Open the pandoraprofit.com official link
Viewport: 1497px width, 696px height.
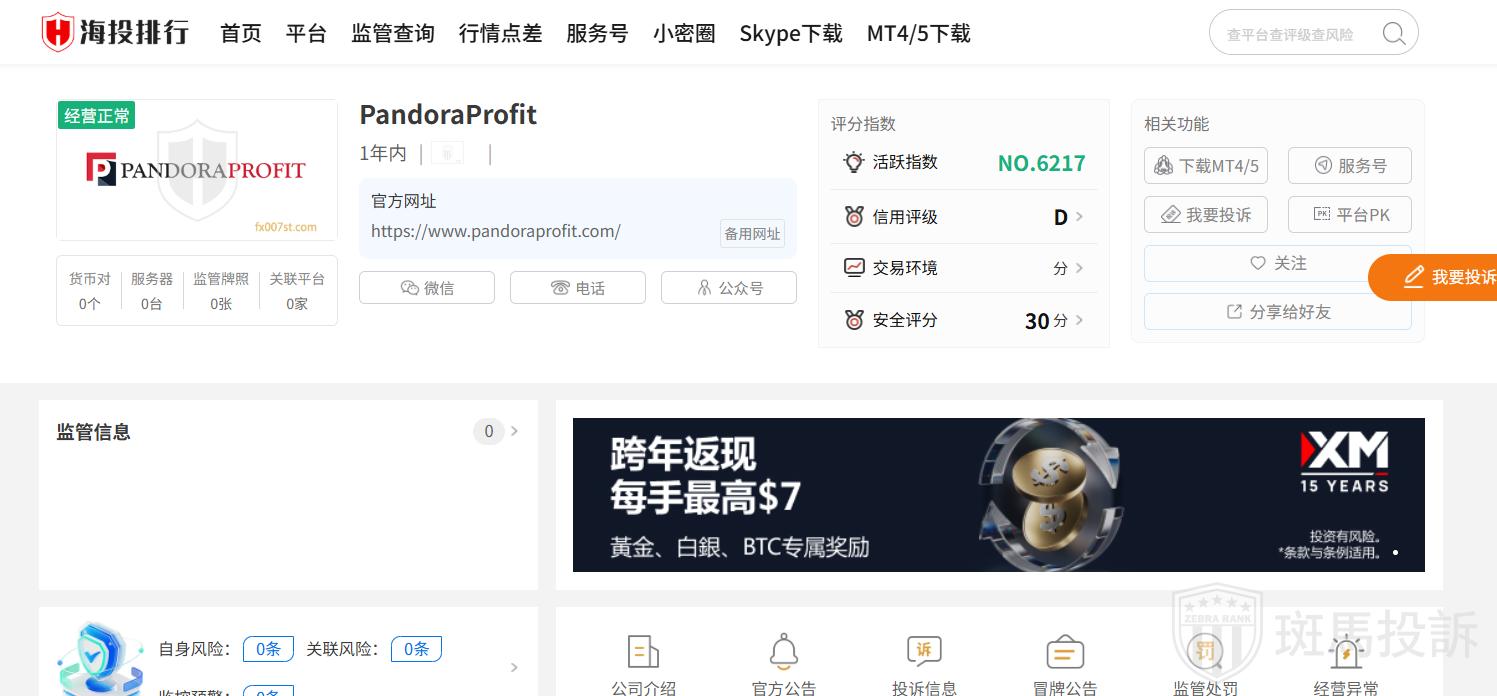click(496, 231)
